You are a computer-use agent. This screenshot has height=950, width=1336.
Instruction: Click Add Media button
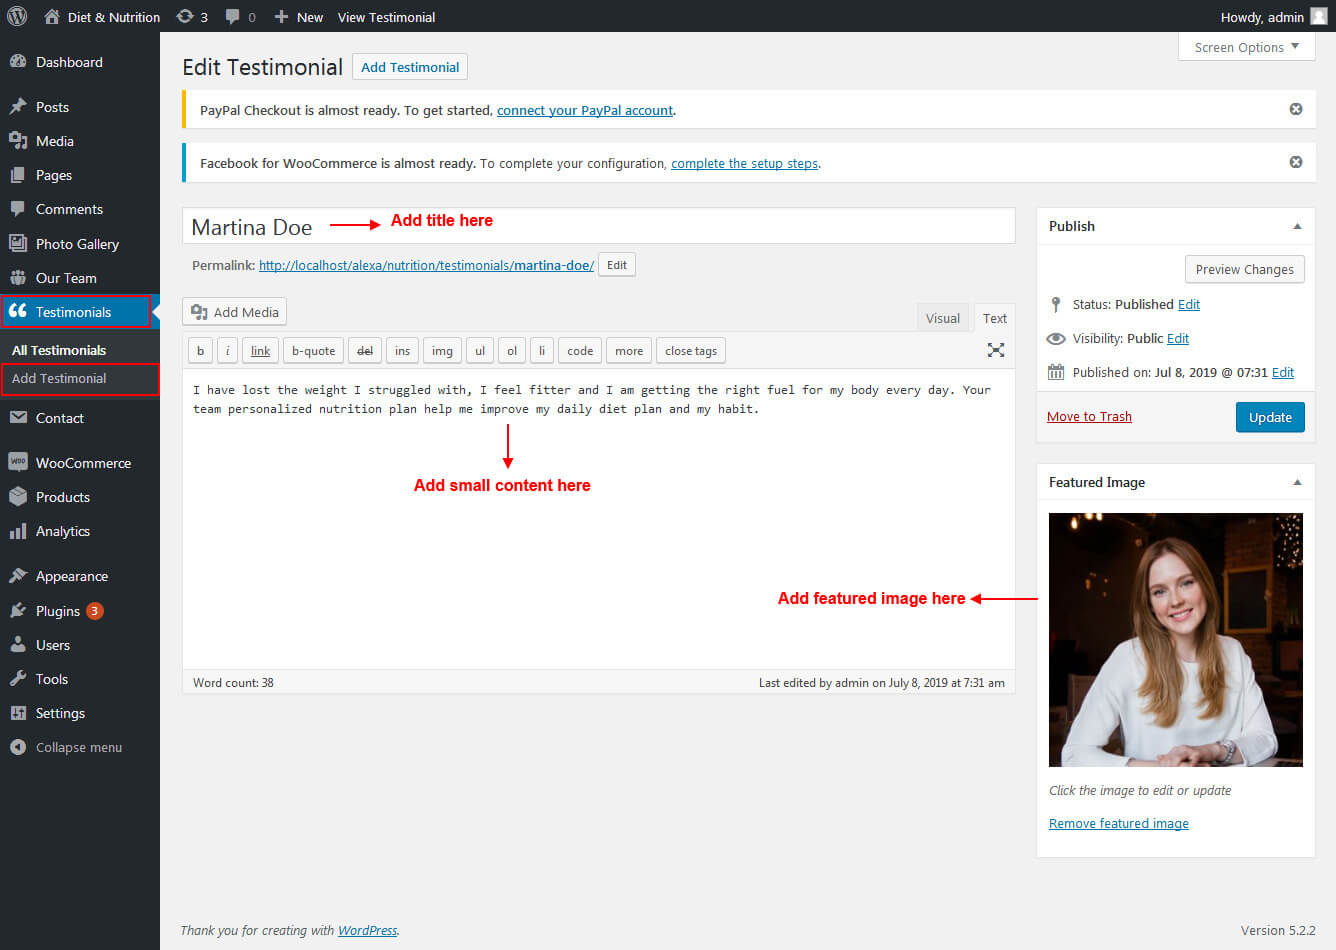coord(235,312)
